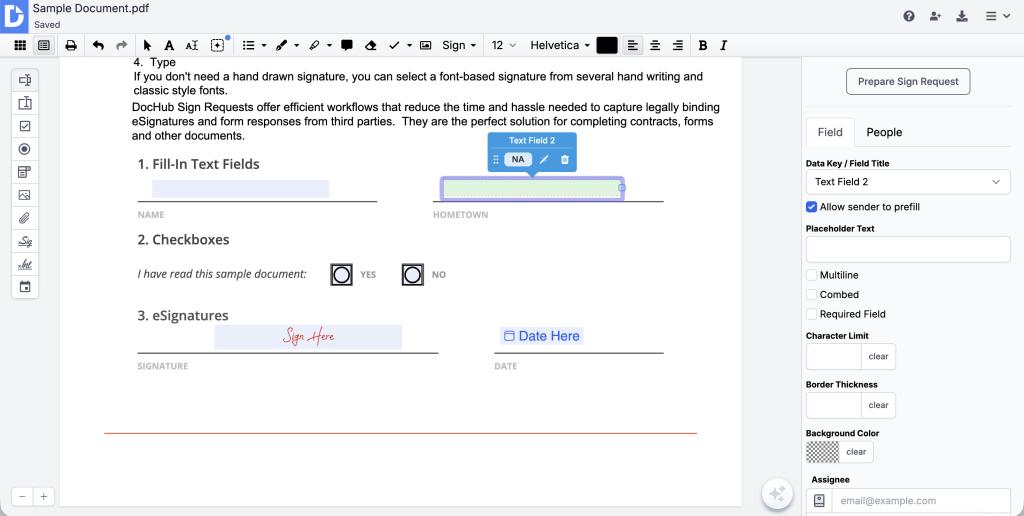Add a signature field from sidebar

point(25,241)
